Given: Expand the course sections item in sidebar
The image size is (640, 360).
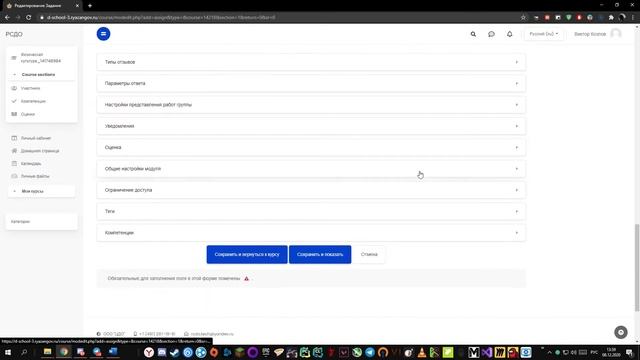Looking at the screenshot, I should click(x=41, y=74).
